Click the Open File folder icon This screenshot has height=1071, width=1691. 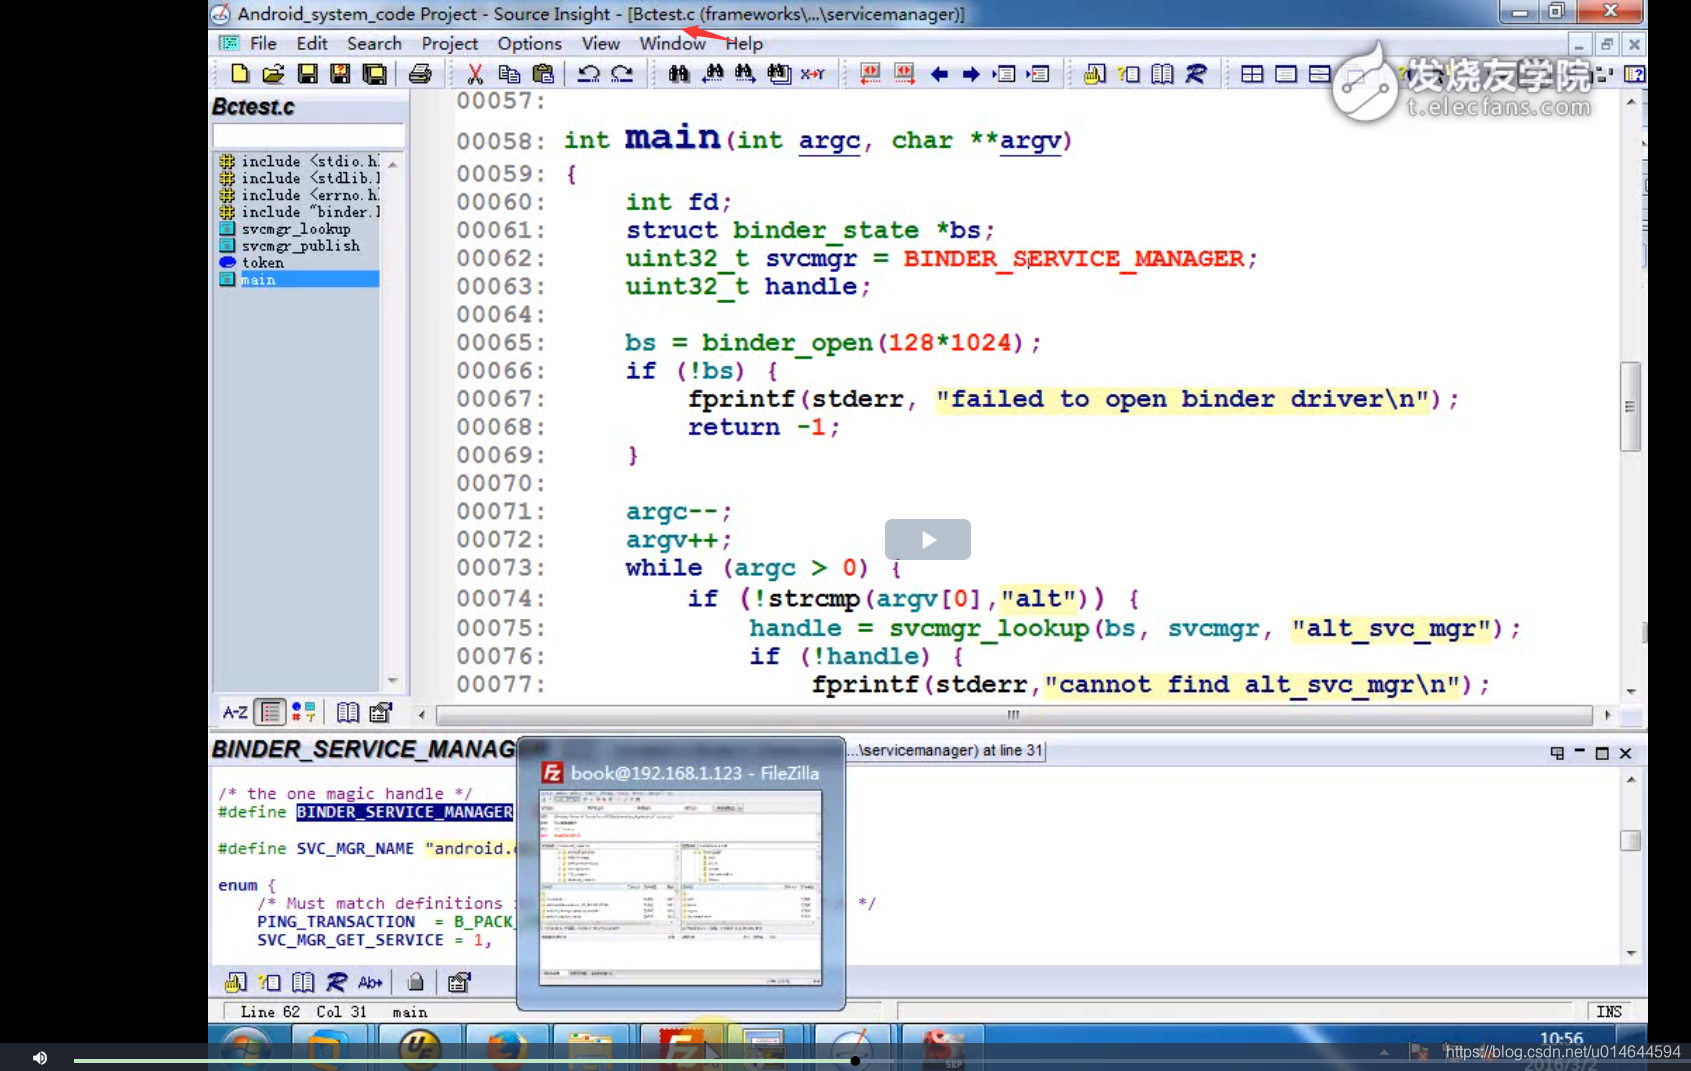pos(273,74)
